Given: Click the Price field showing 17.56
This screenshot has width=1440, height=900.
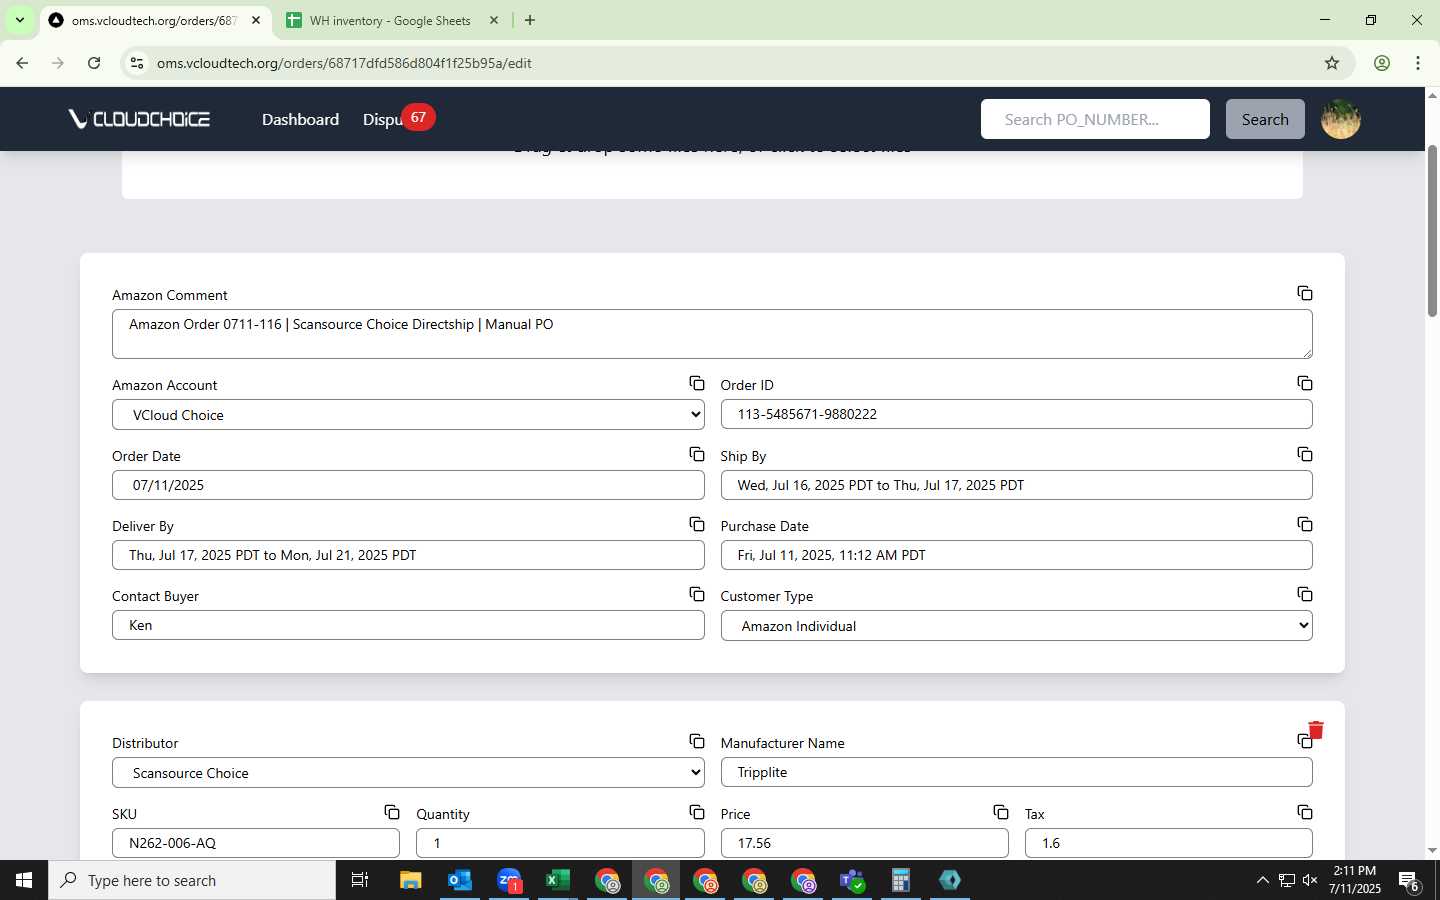Looking at the screenshot, I should [x=864, y=843].
